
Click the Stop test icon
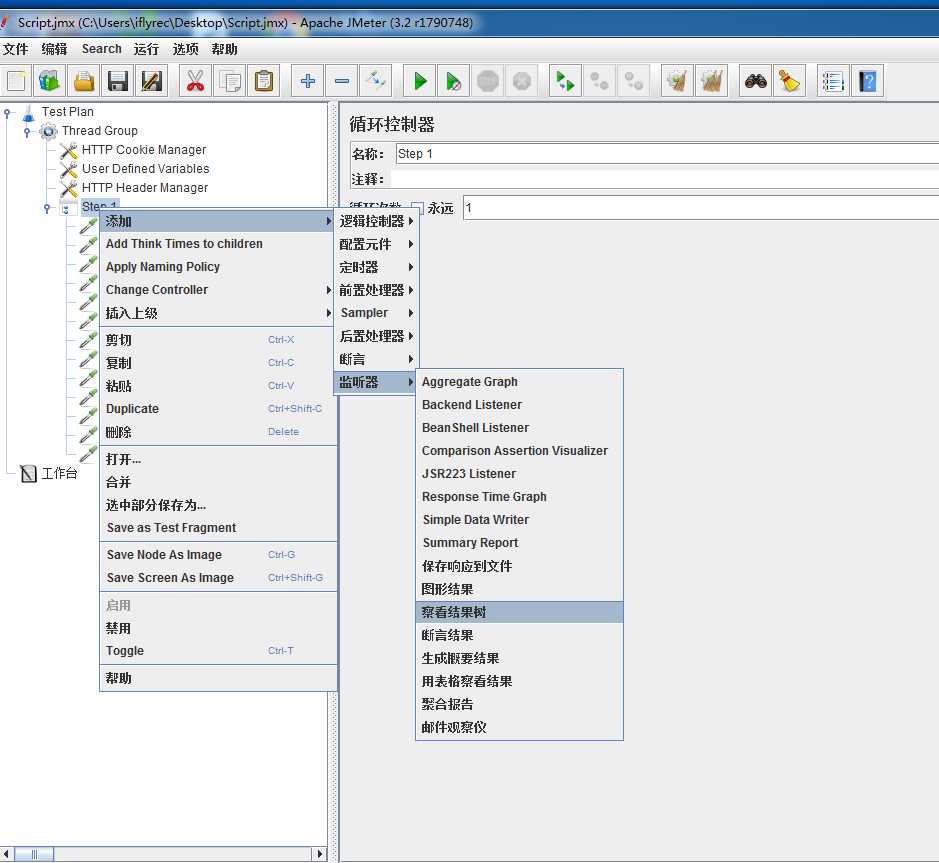click(x=487, y=81)
